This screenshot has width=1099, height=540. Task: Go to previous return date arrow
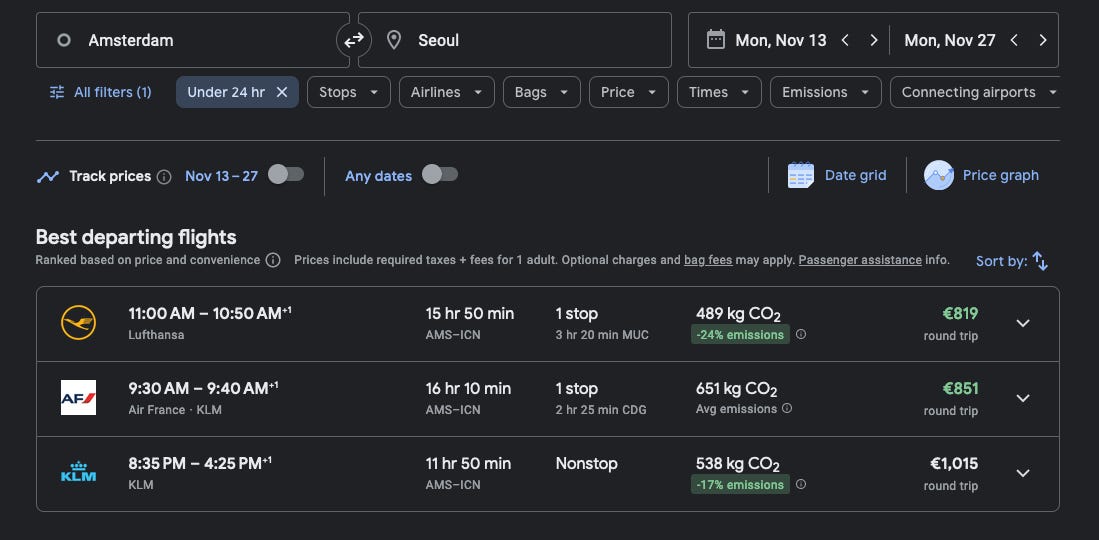click(x=1014, y=40)
